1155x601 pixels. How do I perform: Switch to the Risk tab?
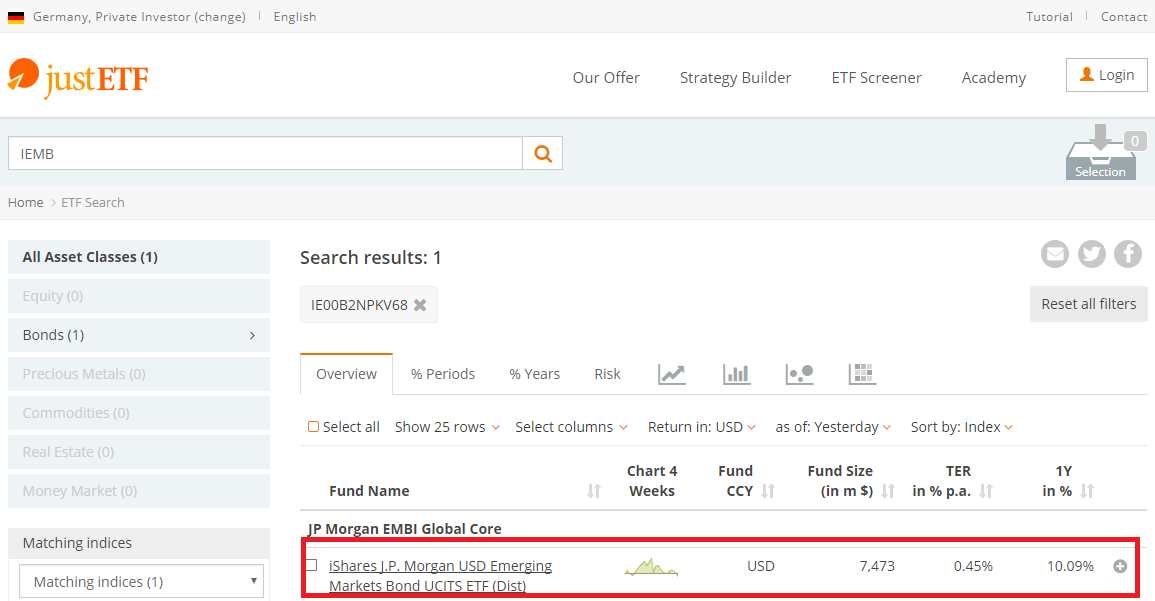point(607,374)
